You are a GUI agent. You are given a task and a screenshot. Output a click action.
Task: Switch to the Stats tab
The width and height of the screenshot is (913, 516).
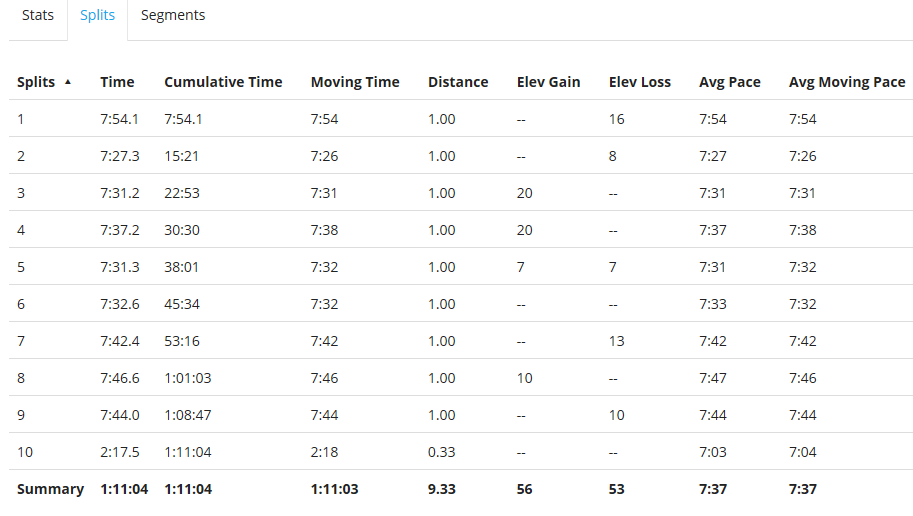pyautogui.click(x=38, y=15)
